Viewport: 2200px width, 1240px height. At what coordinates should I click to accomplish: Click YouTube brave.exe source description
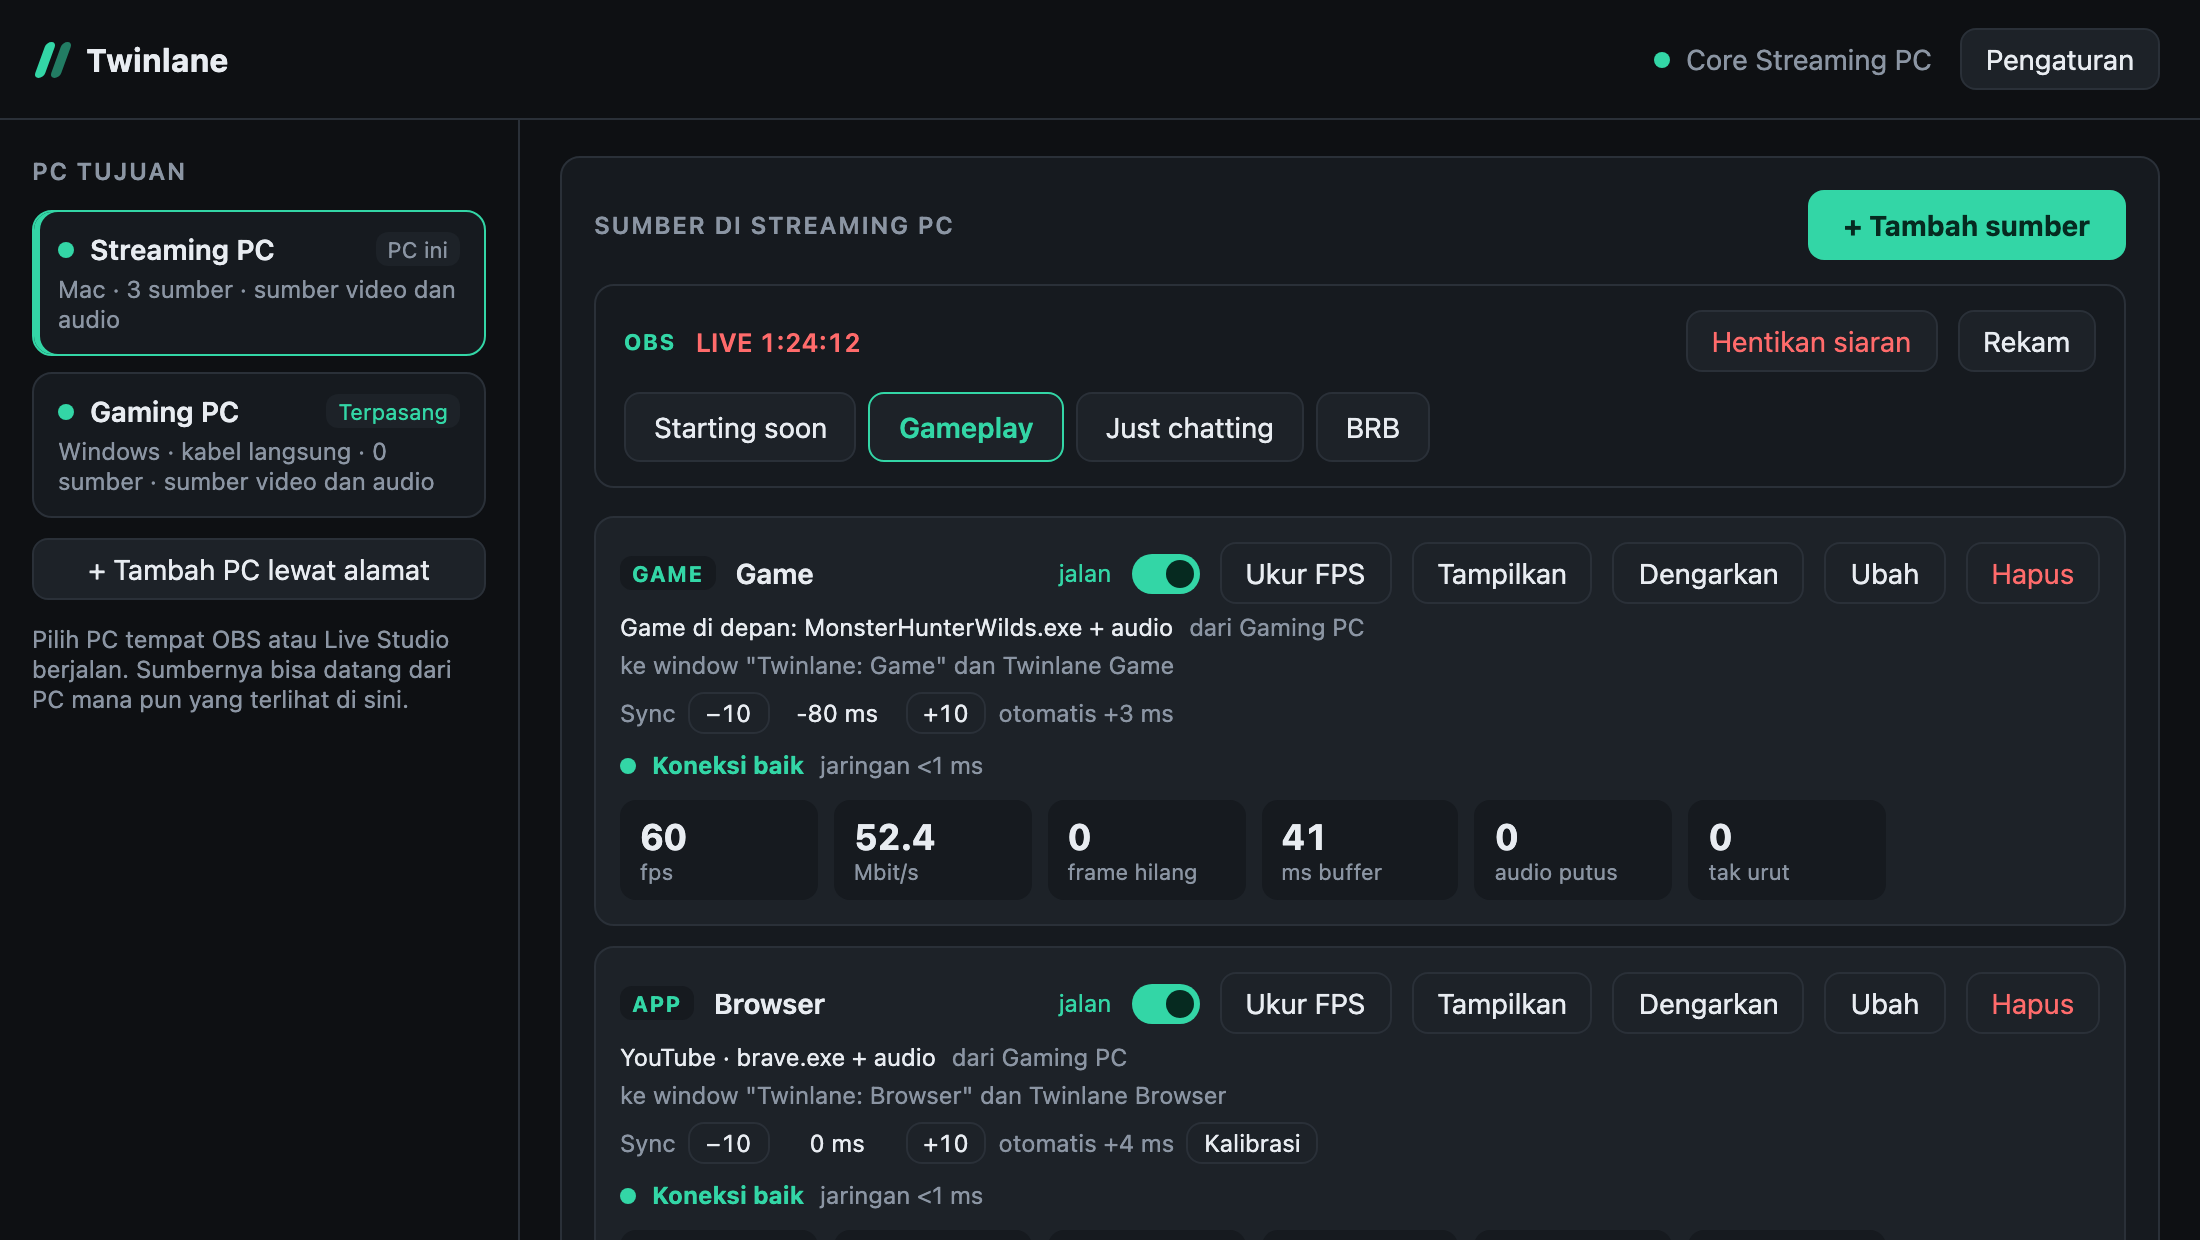coord(777,1058)
